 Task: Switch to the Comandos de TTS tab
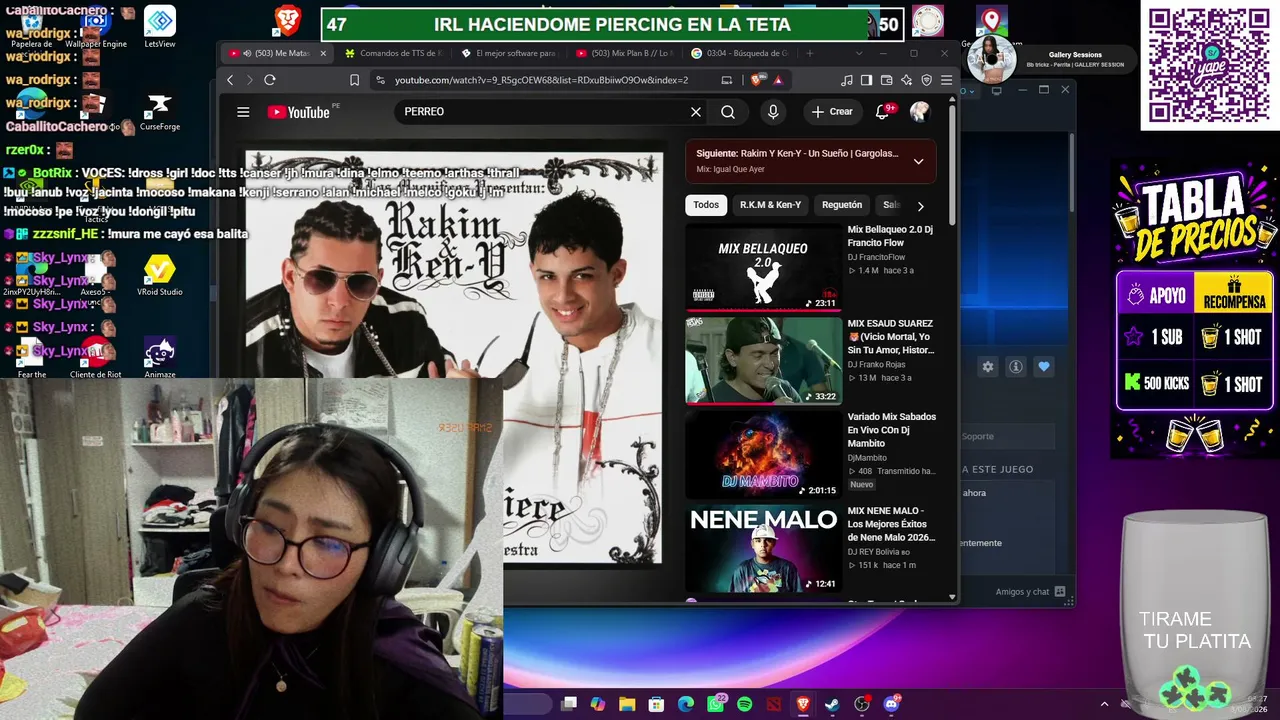pyautogui.click(x=392, y=53)
